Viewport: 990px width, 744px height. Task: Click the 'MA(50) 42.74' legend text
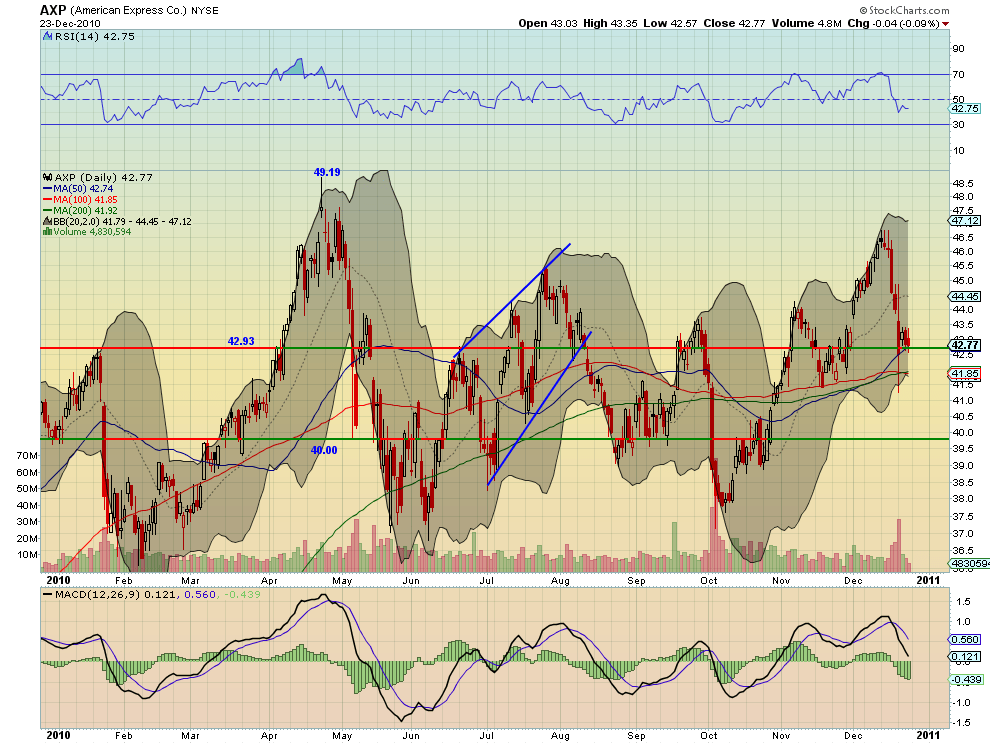pos(83,189)
